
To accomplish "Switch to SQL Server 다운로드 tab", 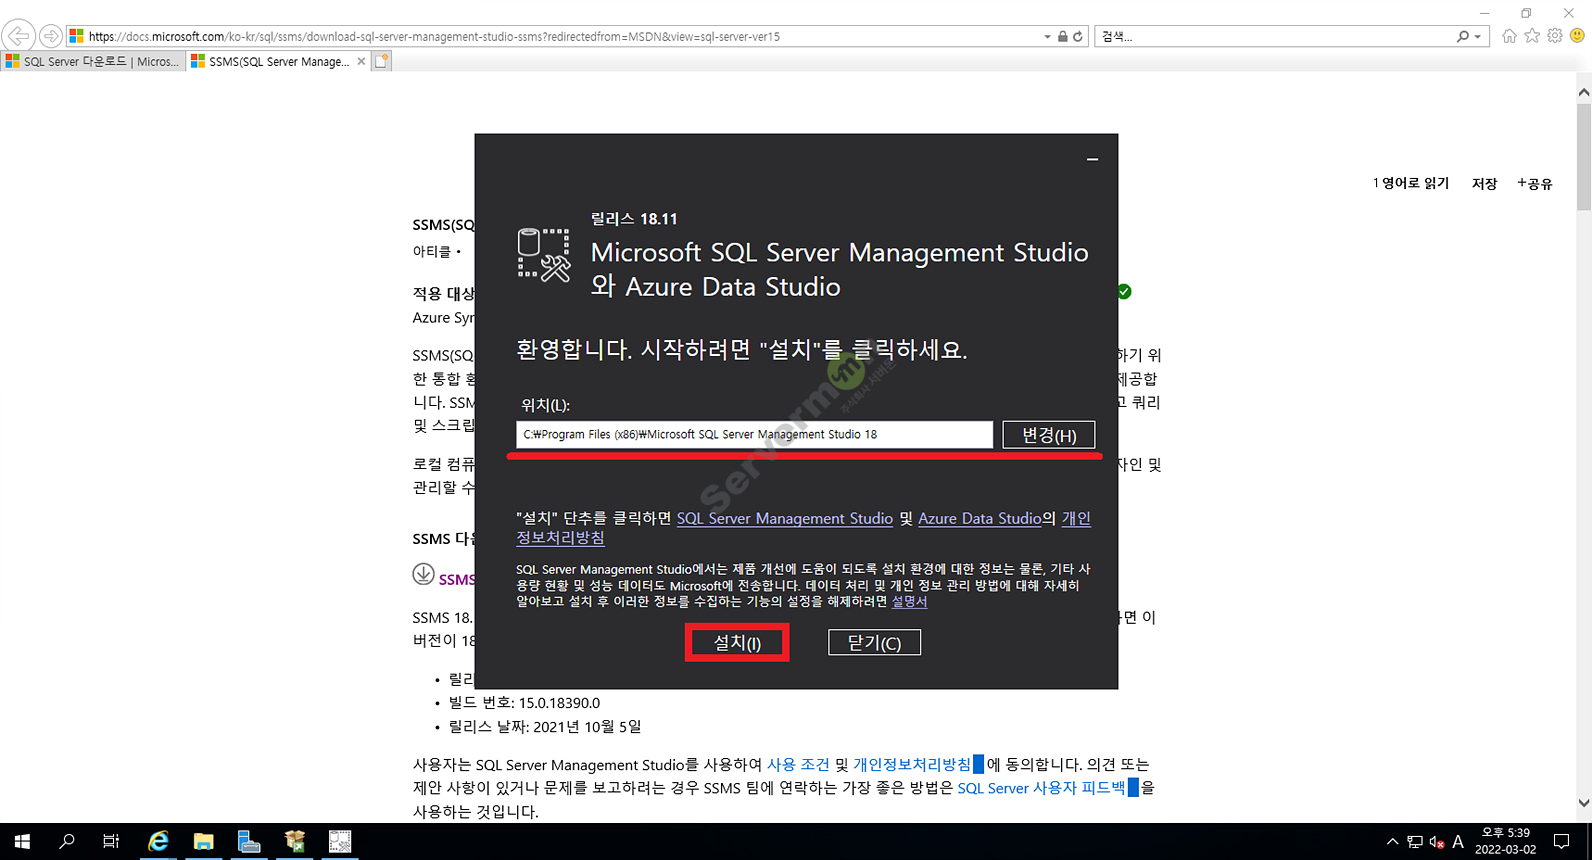I will coord(93,61).
